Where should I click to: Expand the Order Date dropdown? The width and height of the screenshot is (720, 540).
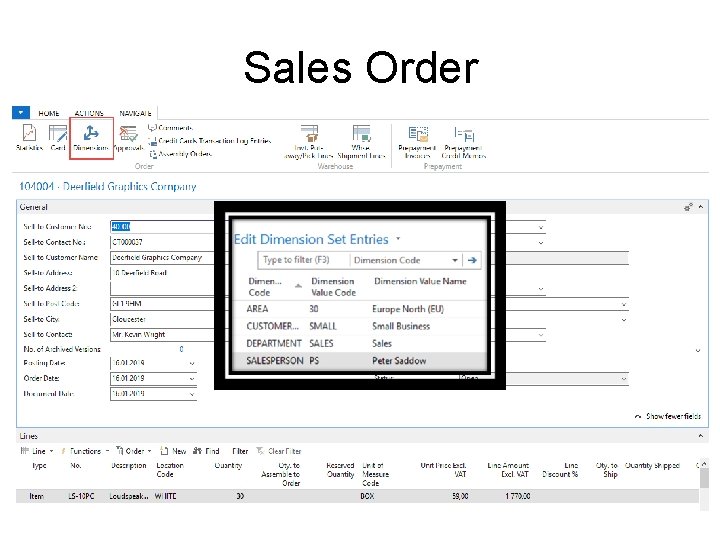coord(192,379)
